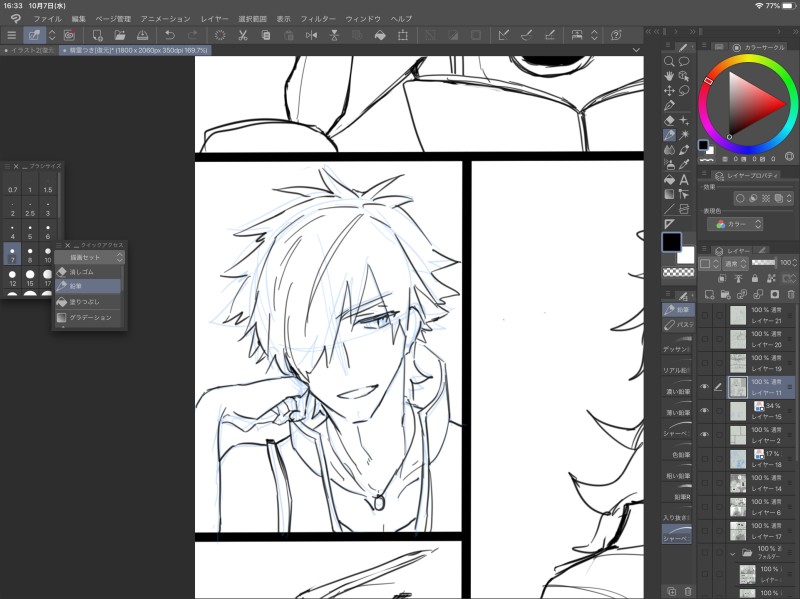Collapse the フォルダー layer folder chevron
This screenshot has height=599, width=800.
tap(733, 553)
